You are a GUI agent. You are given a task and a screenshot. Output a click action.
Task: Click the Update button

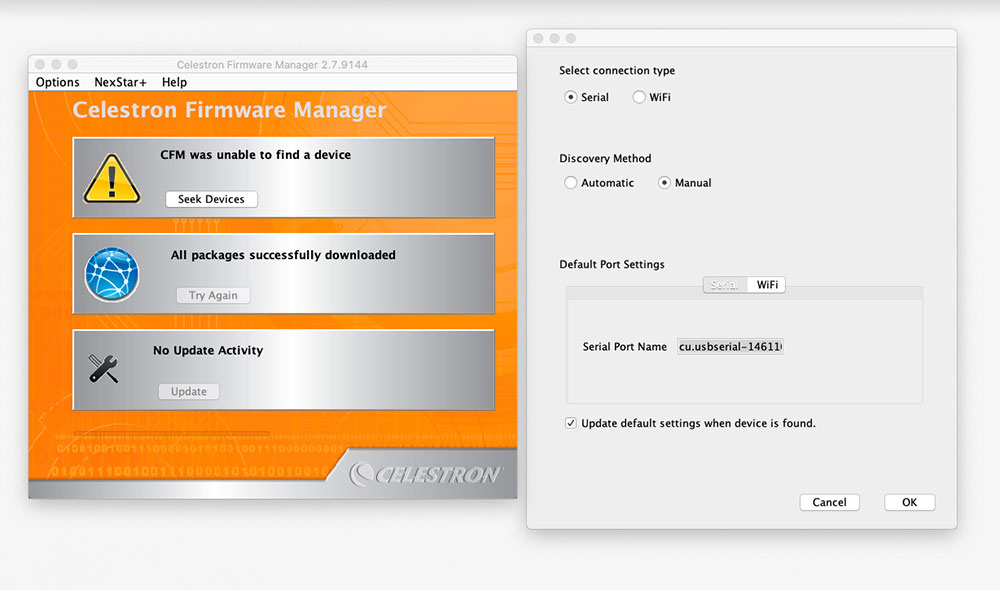click(189, 392)
